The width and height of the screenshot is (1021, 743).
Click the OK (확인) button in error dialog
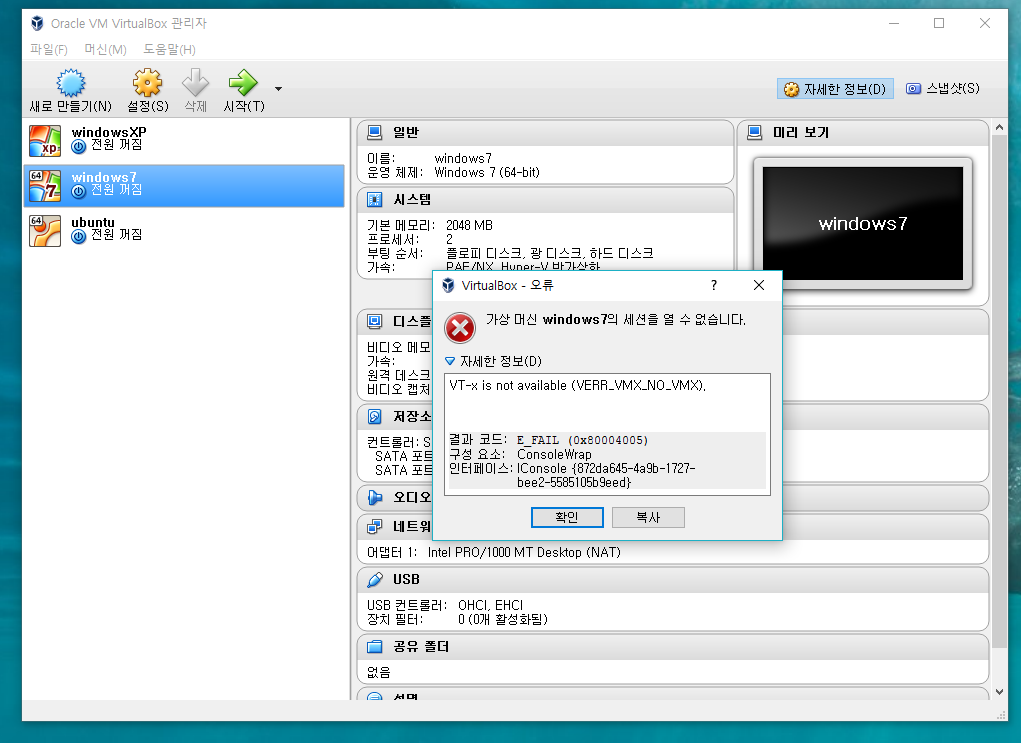click(567, 518)
